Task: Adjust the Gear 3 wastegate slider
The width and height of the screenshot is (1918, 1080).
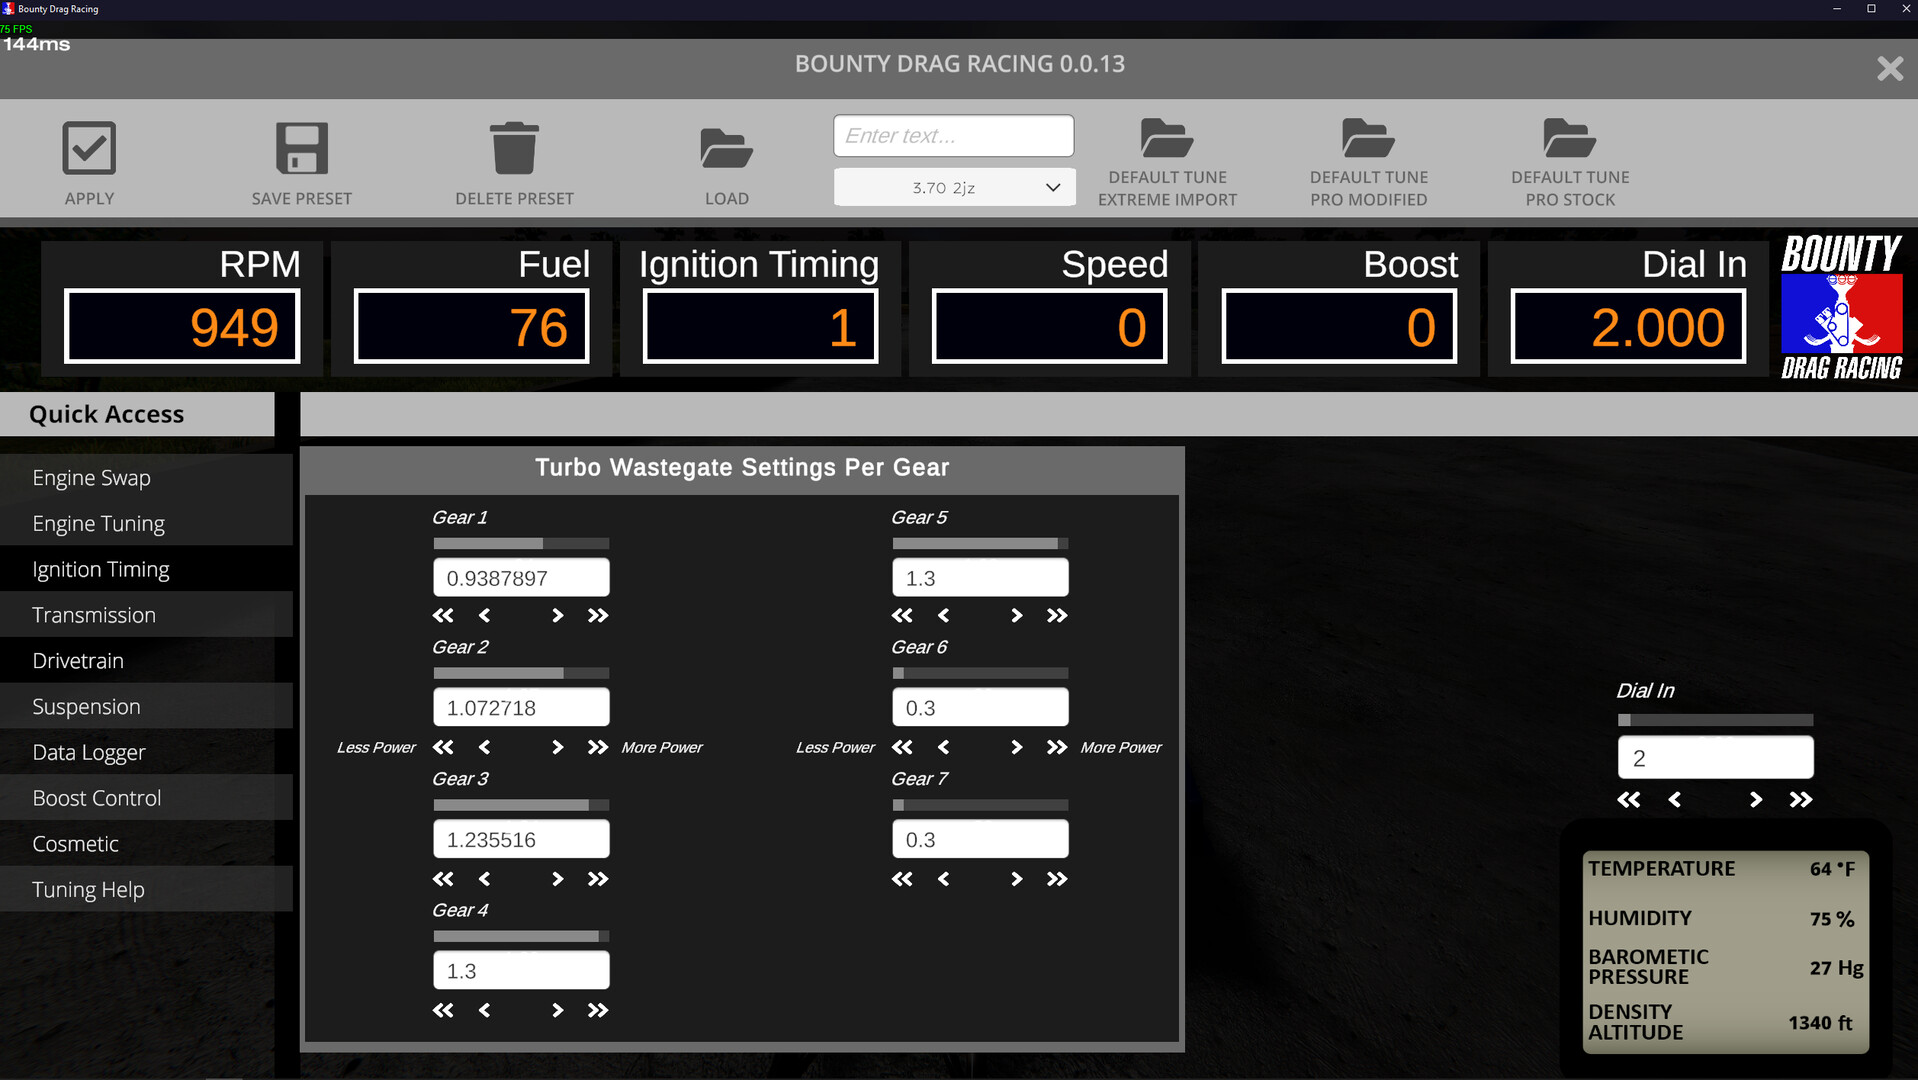Action: click(520, 805)
